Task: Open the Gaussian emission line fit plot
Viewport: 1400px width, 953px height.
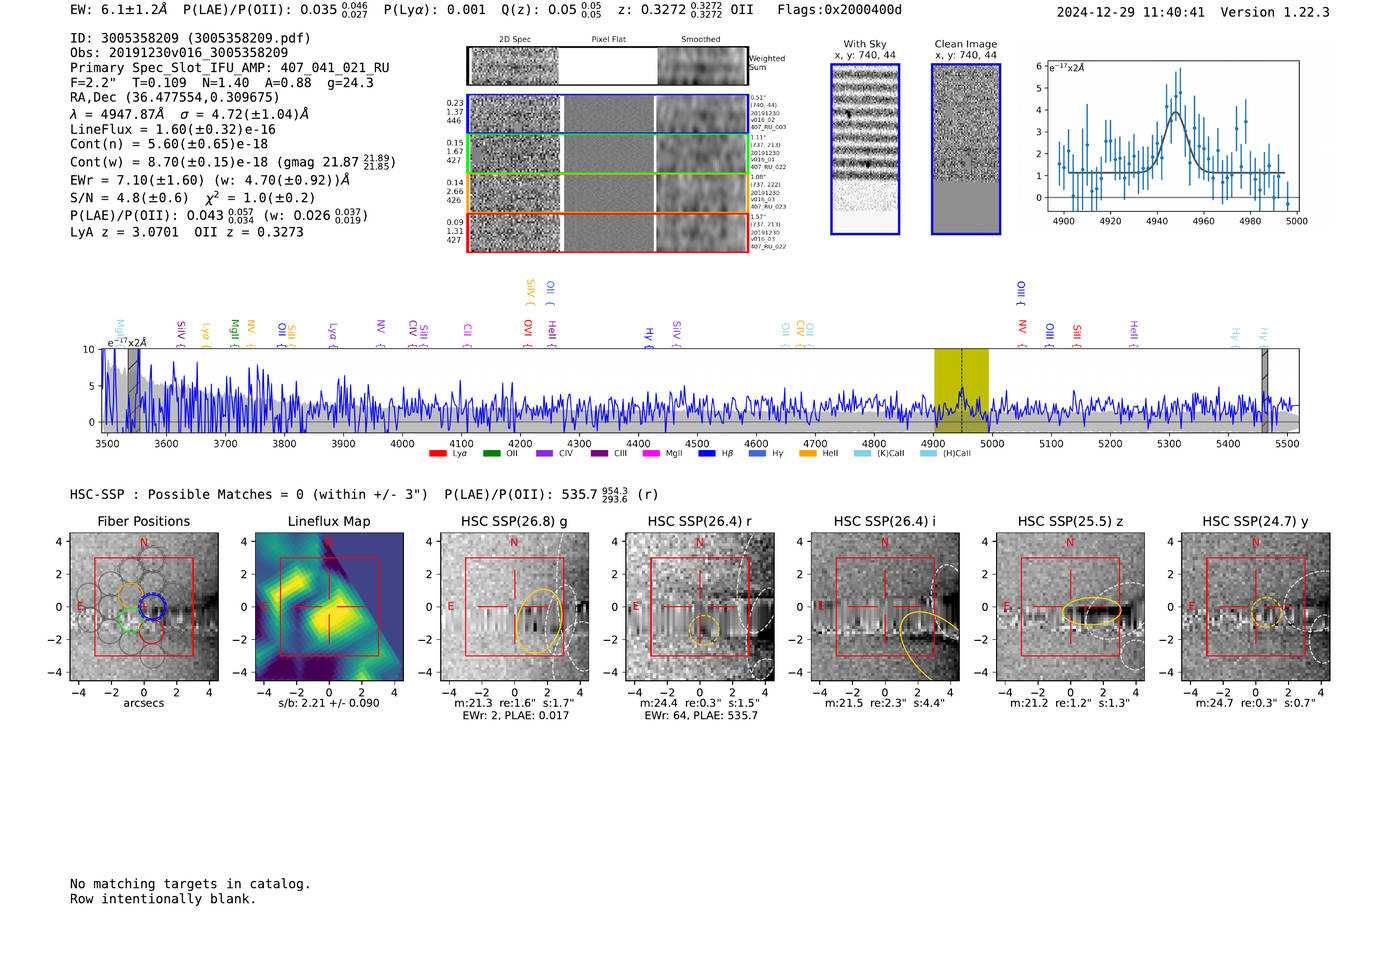Action: point(1172,136)
